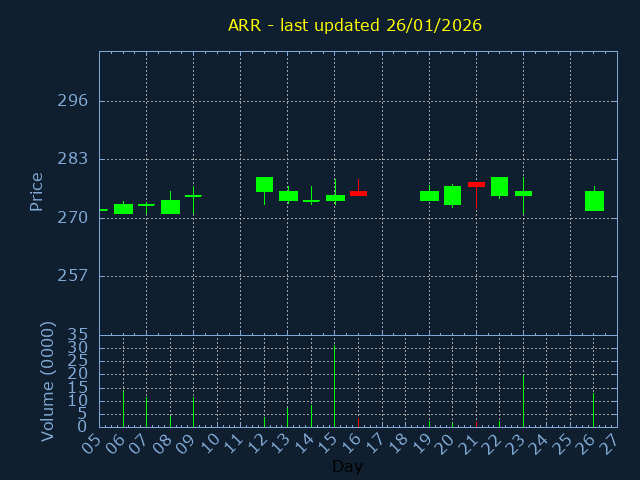Select the green candlestick for day 26

pyautogui.click(x=594, y=201)
